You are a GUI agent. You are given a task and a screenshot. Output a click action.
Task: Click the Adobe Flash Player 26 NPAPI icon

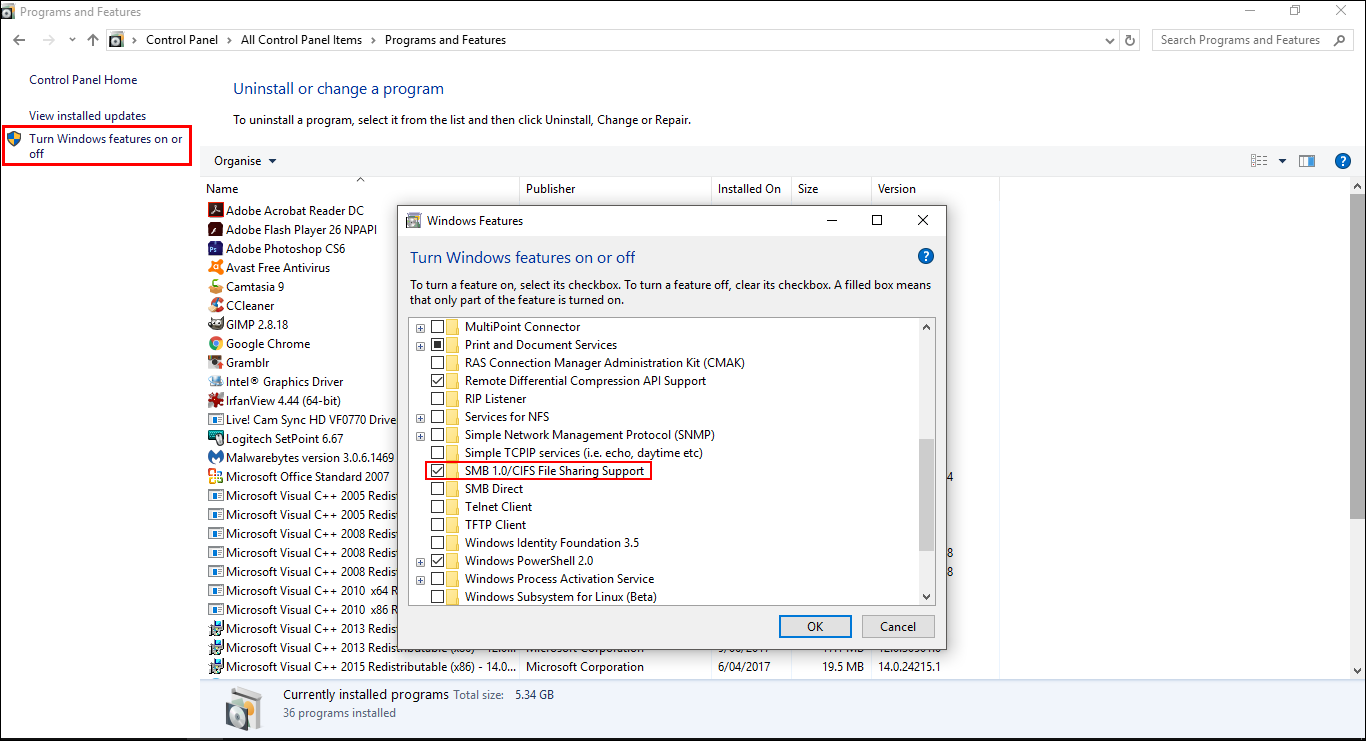[x=215, y=230]
